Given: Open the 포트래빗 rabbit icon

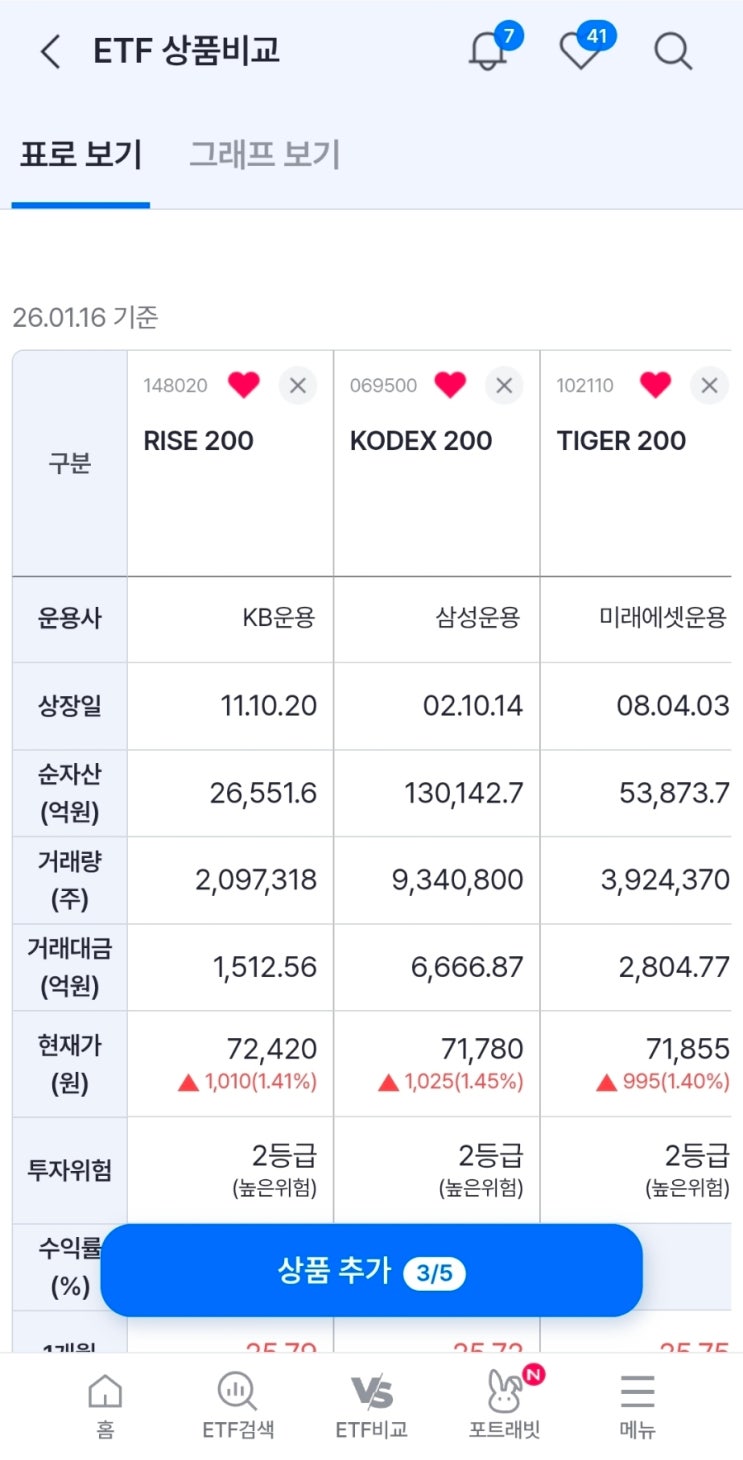Looking at the screenshot, I should click(x=504, y=1401).
